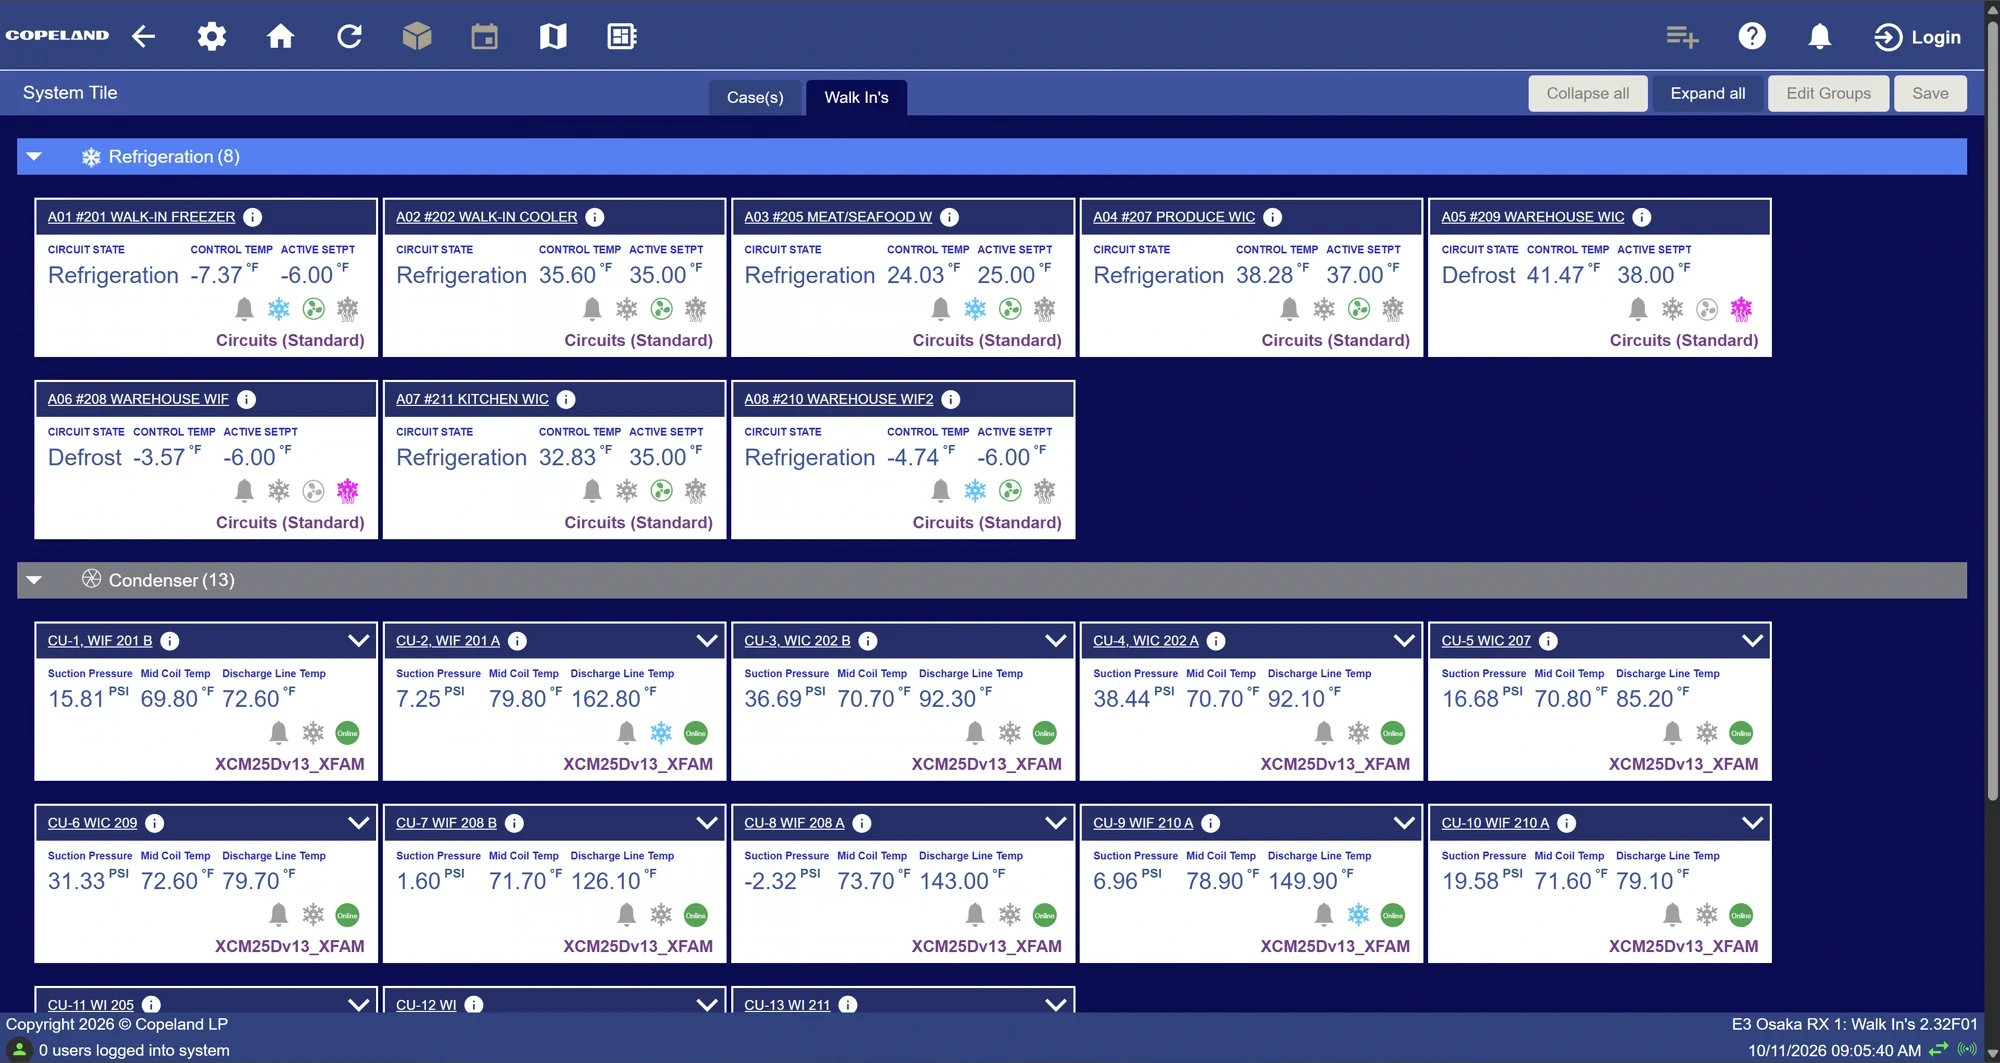Screen dimensions: 2000x1063
Task: Click the blue snowflake on A03 MEAT/SEAFOOD tile
Action: coord(975,309)
